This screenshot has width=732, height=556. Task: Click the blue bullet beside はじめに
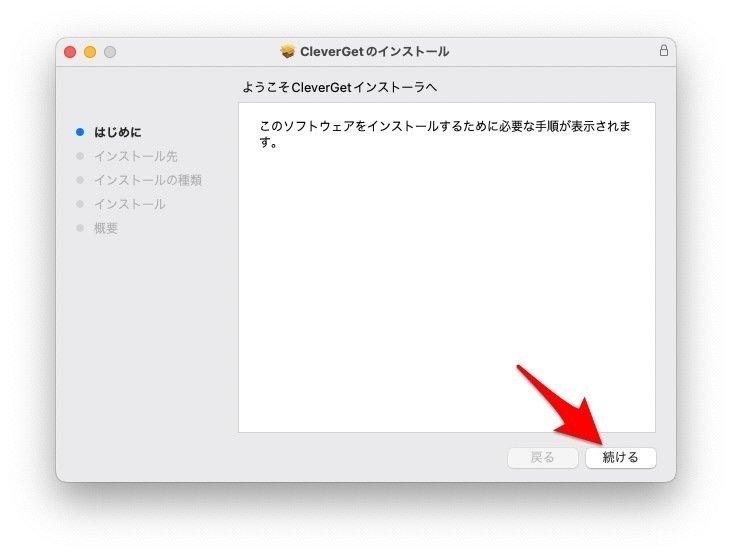click(80, 132)
